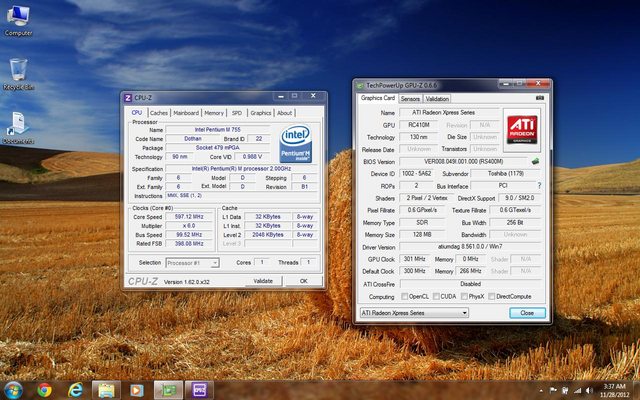Viewport: 640px width, 400px height.
Task: Click the BIOS Version field in GPU-Z
Action: point(464,161)
